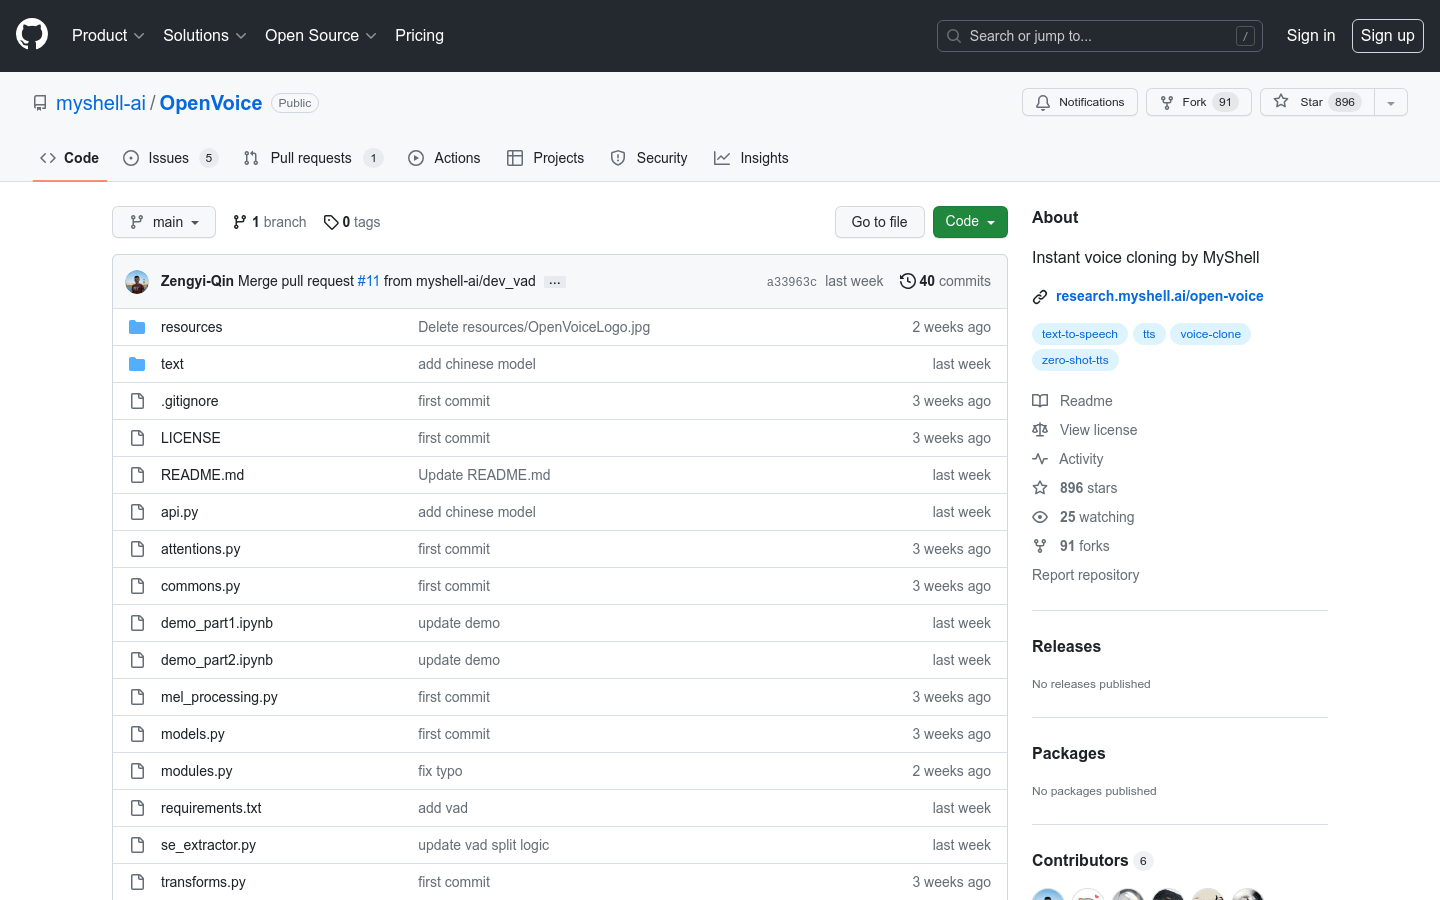Open pull request #11 link
Screen dimensions: 1440x900
(369, 281)
